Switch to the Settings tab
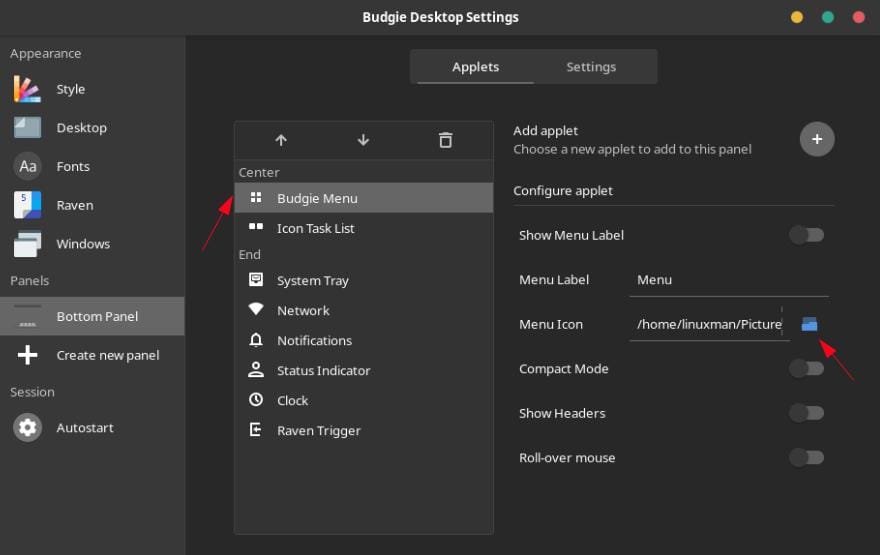Viewport: 880px width, 555px height. pos(591,67)
